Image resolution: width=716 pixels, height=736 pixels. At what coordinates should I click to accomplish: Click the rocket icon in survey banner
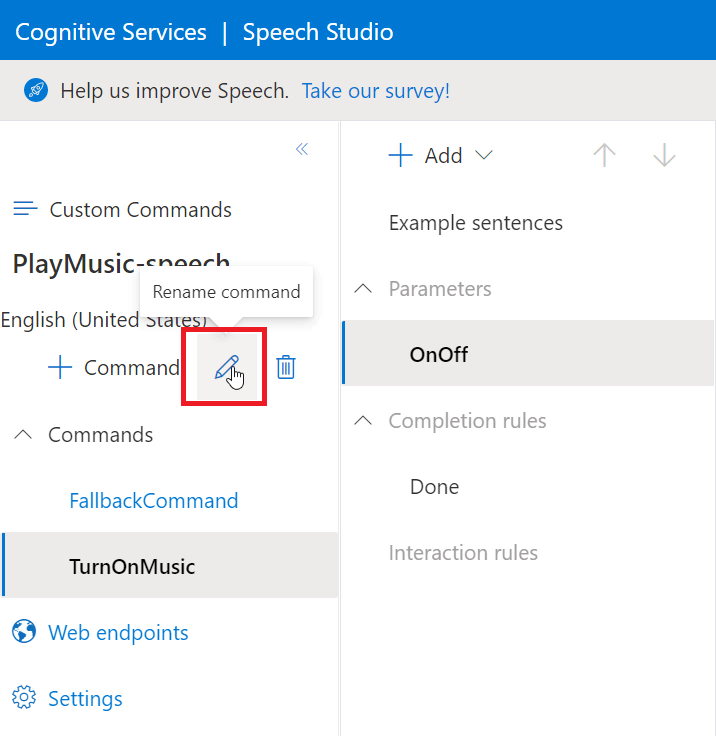pyautogui.click(x=36, y=90)
